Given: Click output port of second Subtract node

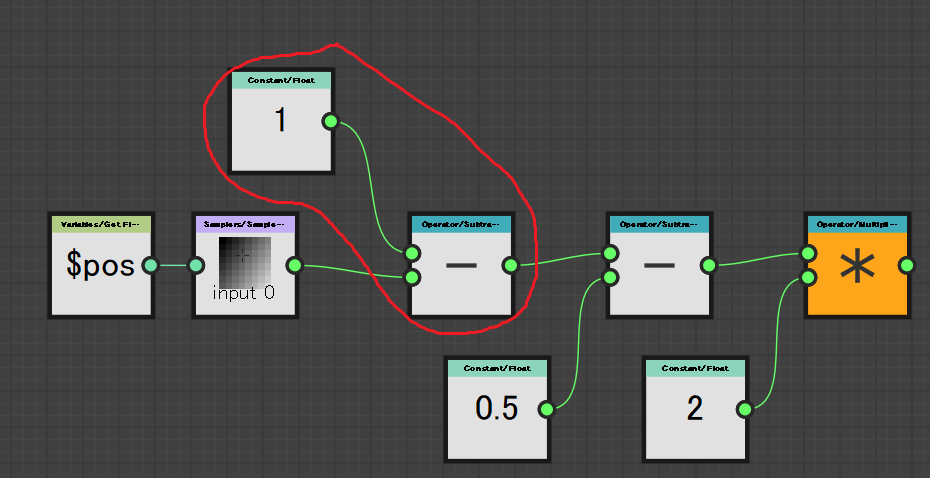Looking at the screenshot, I should tap(708, 265).
